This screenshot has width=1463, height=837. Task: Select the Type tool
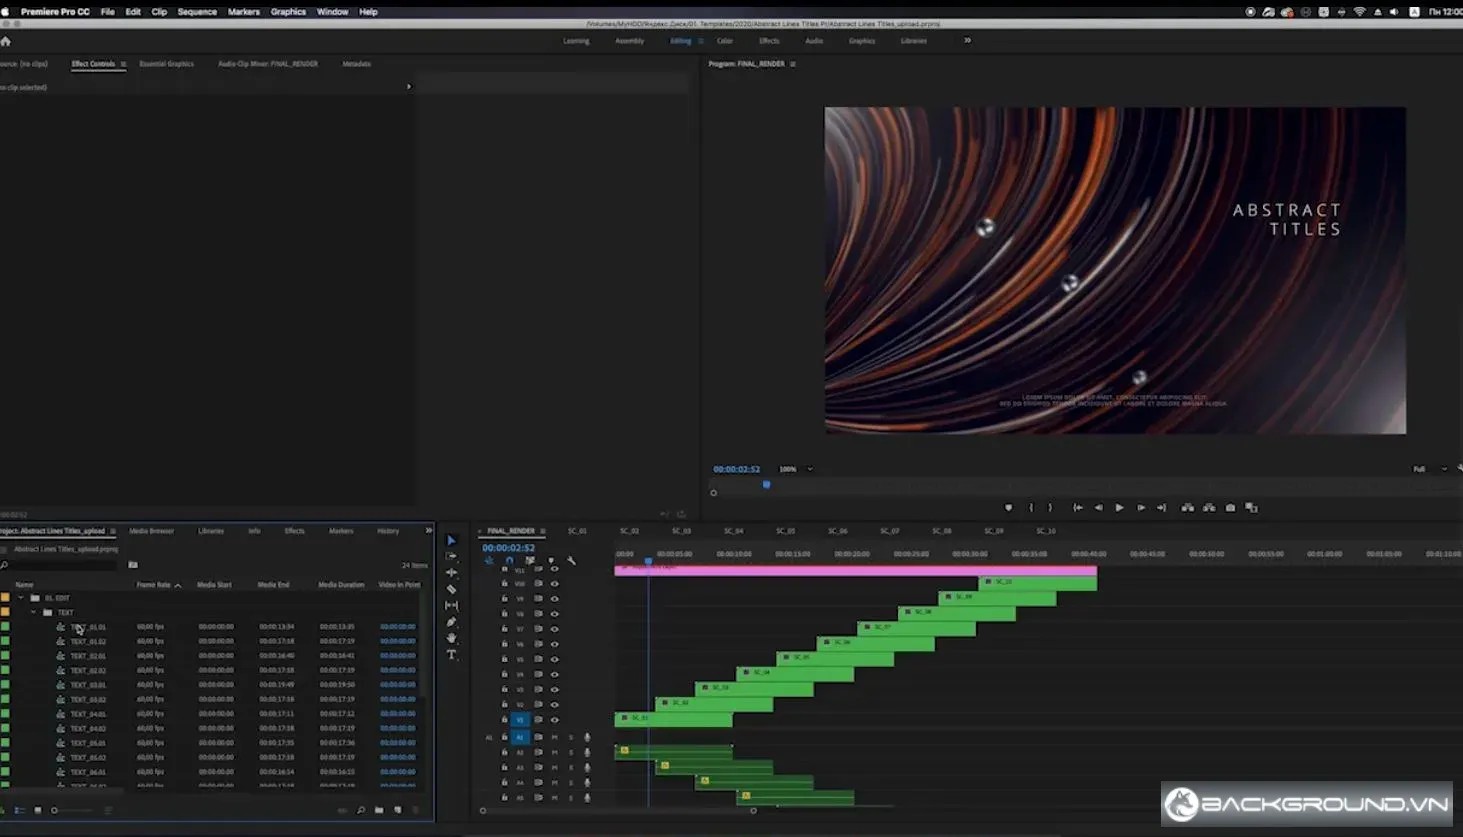click(451, 654)
